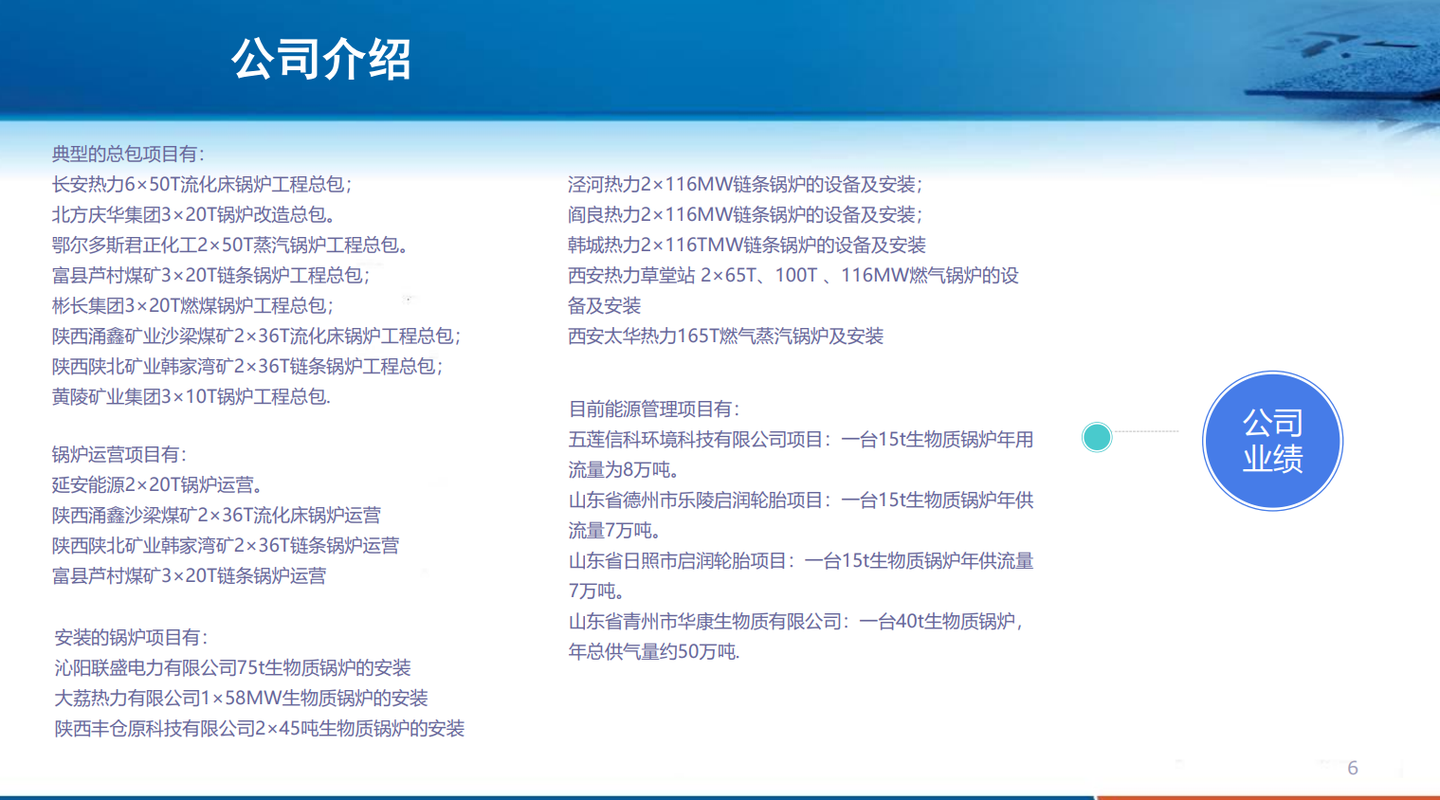
Task: Click line 西安太华热力165T燃气蒸汽锅炉及安装
Action: tap(726, 337)
